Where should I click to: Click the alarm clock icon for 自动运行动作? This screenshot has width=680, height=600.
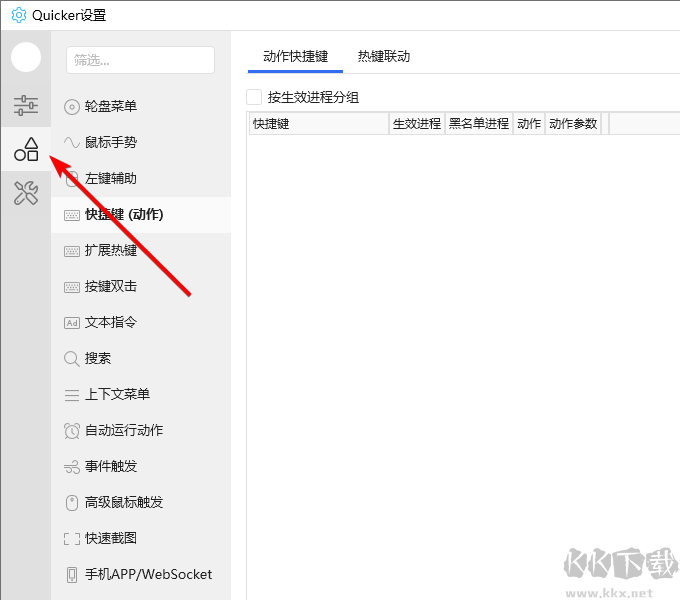point(72,431)
